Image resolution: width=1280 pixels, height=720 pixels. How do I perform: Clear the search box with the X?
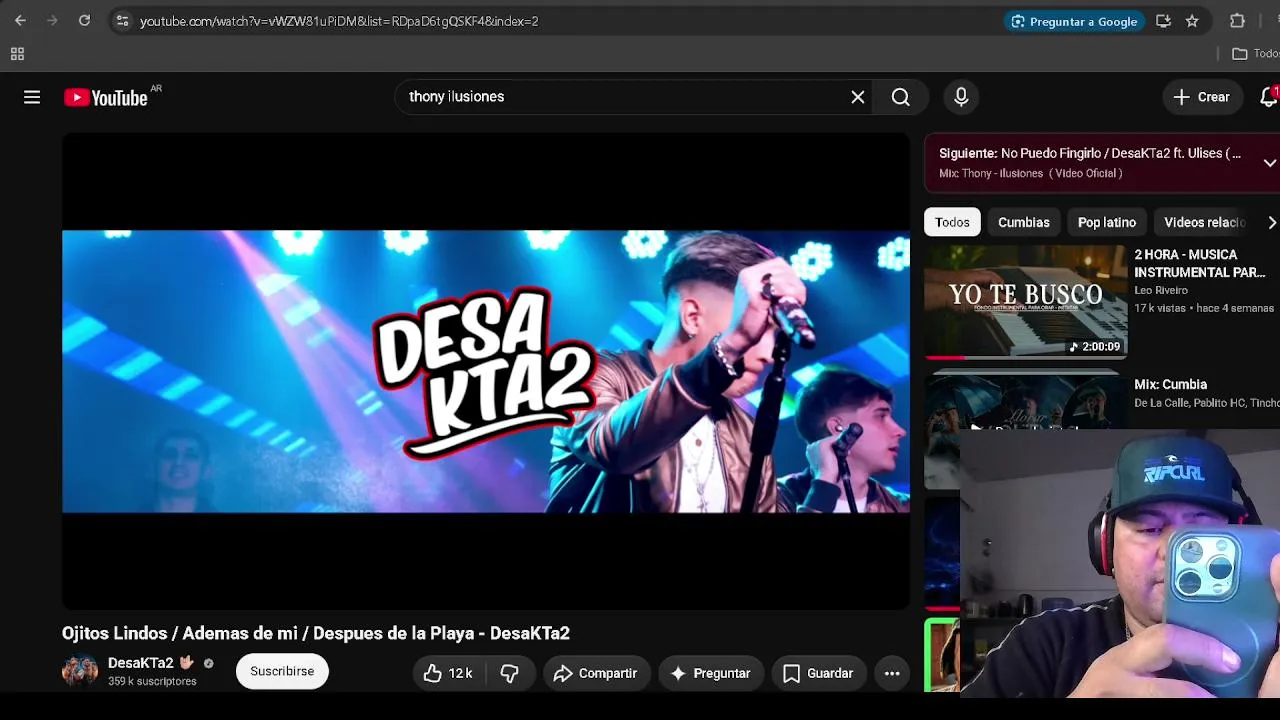[x=858, y=97]
